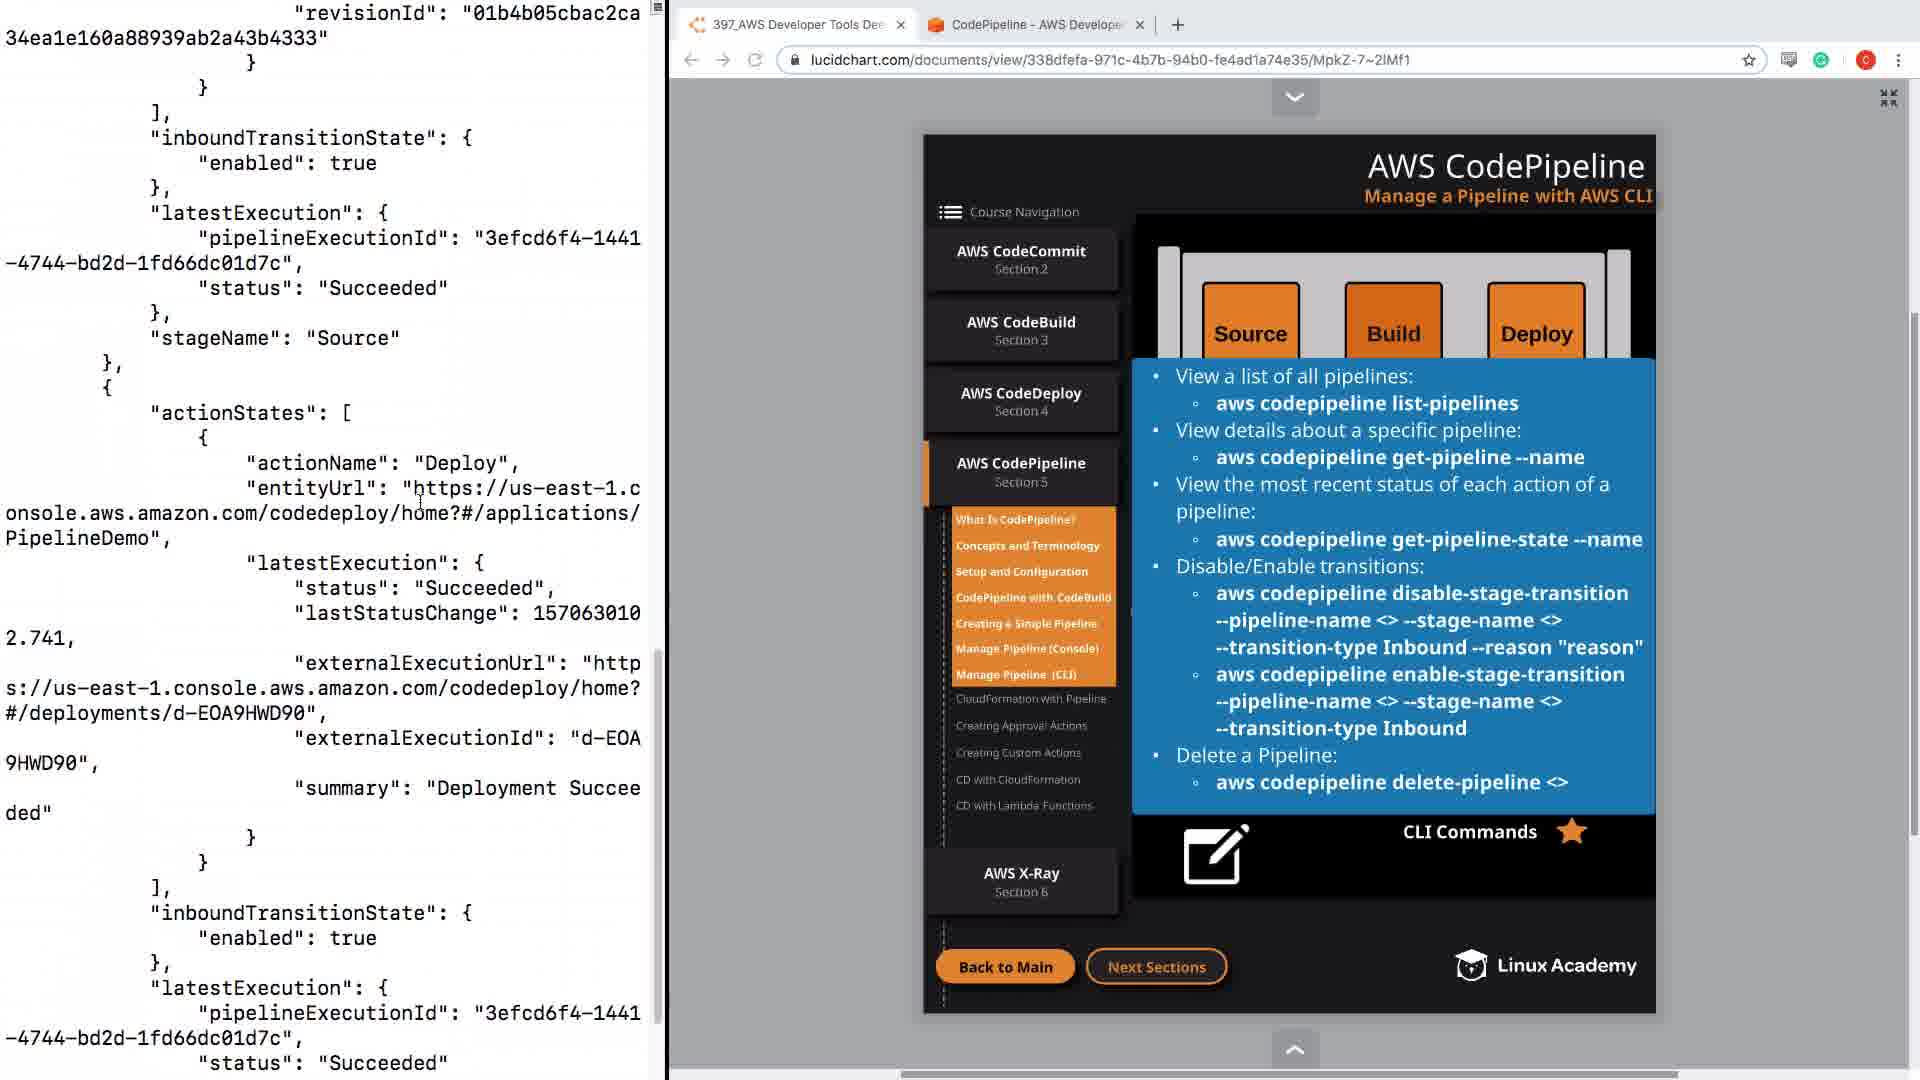Click the orange star icon

(1572, 831)
